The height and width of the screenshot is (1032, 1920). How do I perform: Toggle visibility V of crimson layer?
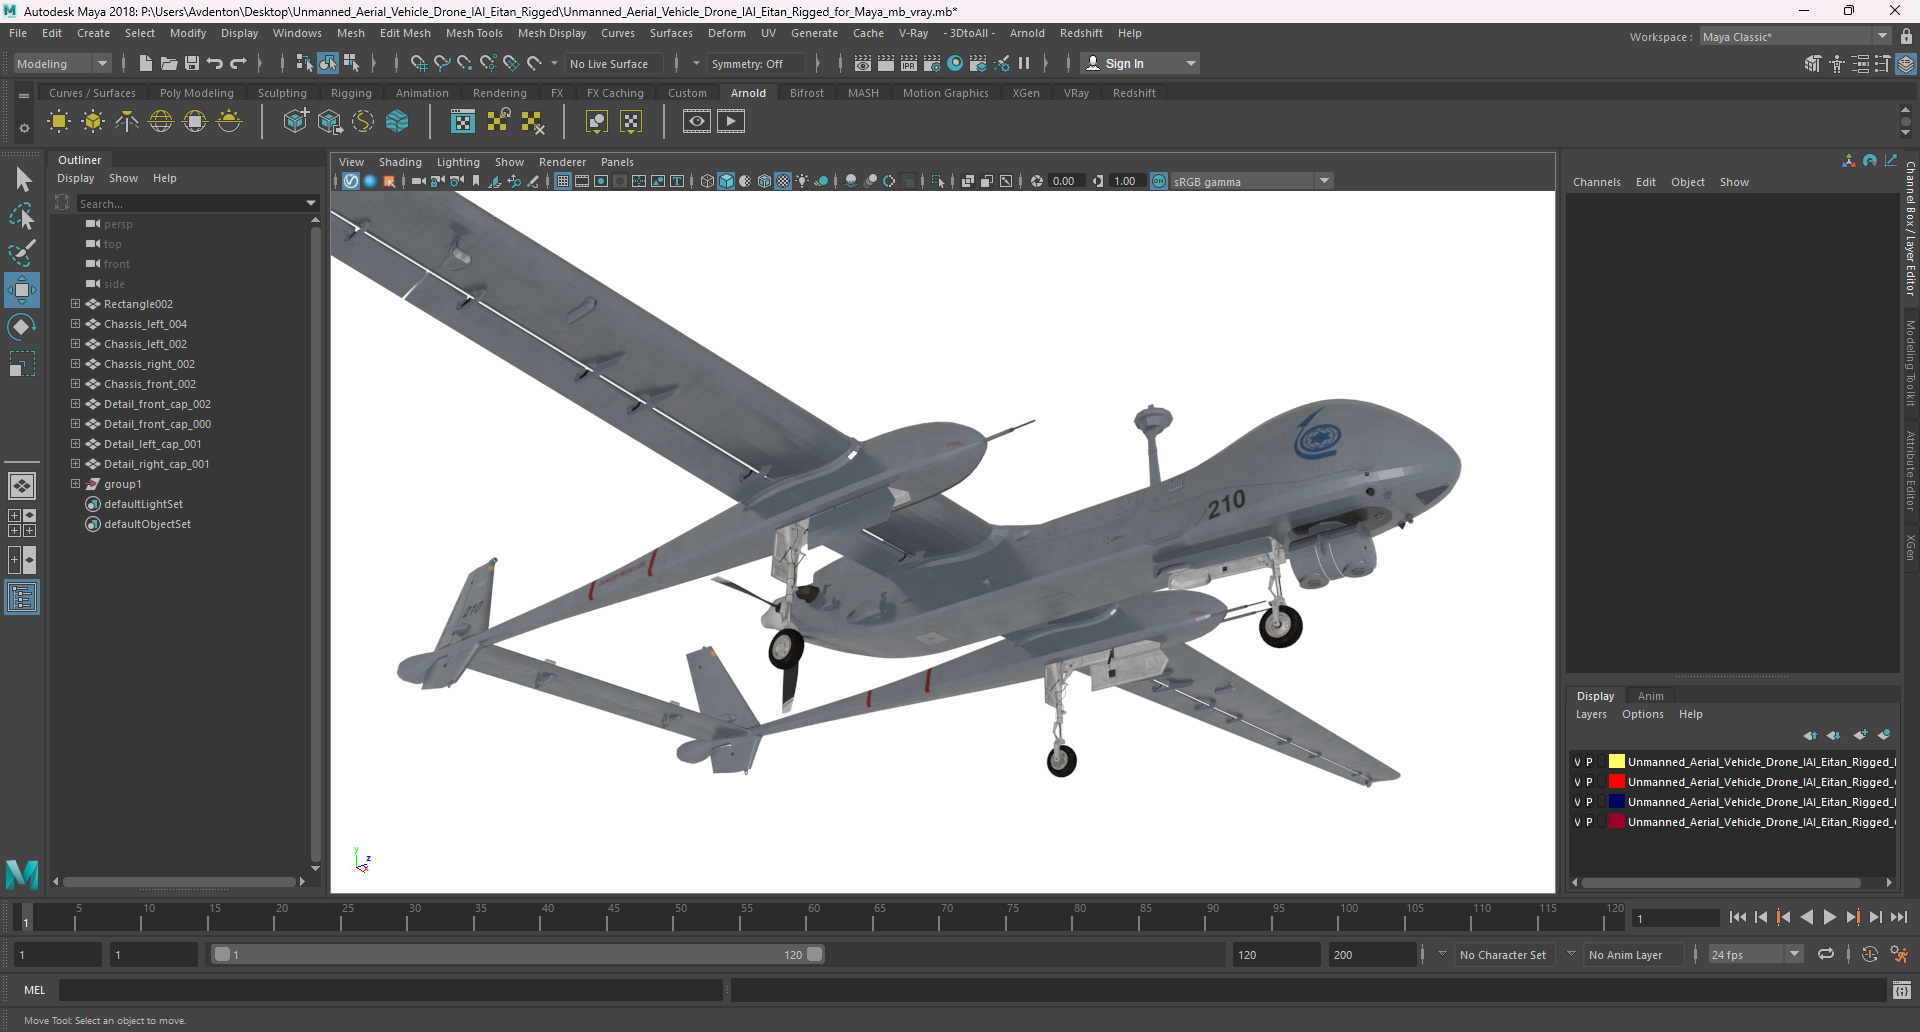click(1578, 822)
